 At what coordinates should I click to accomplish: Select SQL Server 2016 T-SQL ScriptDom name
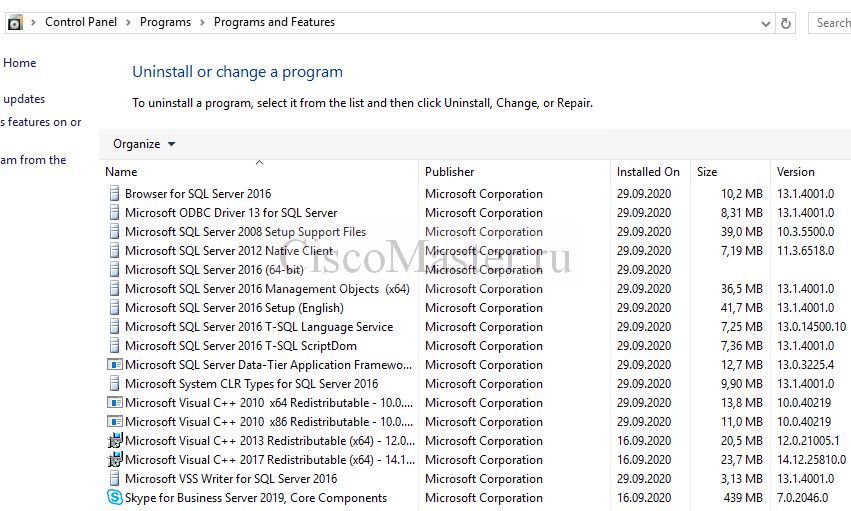[x=241, y=346]
